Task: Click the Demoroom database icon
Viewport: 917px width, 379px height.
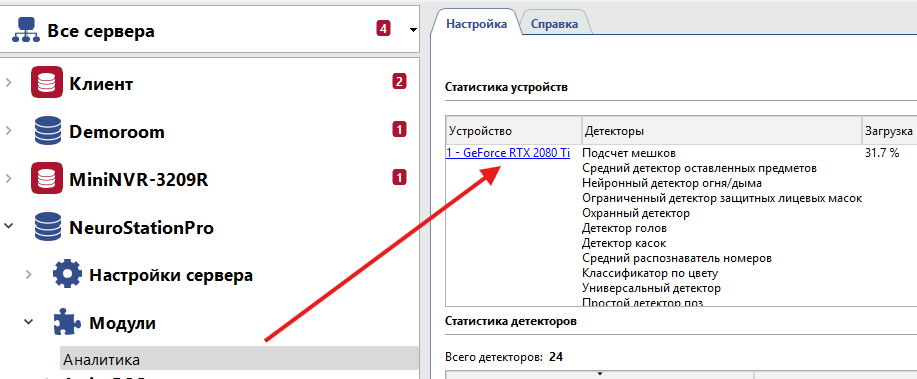Action: pyautogui.click(x=47, y=130)
